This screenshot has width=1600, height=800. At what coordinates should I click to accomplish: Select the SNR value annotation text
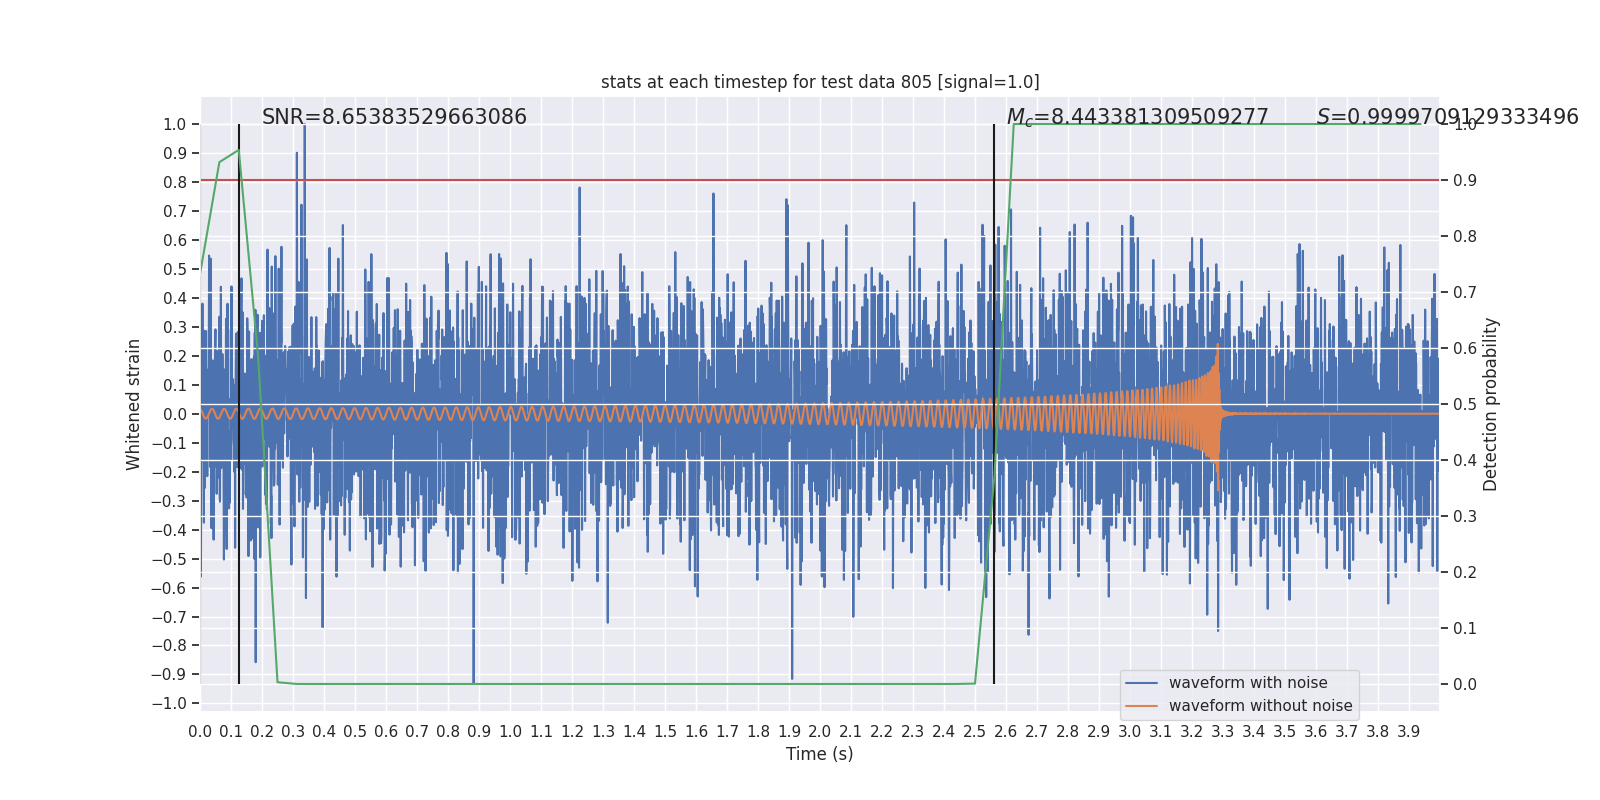click(x=394, y=117)
